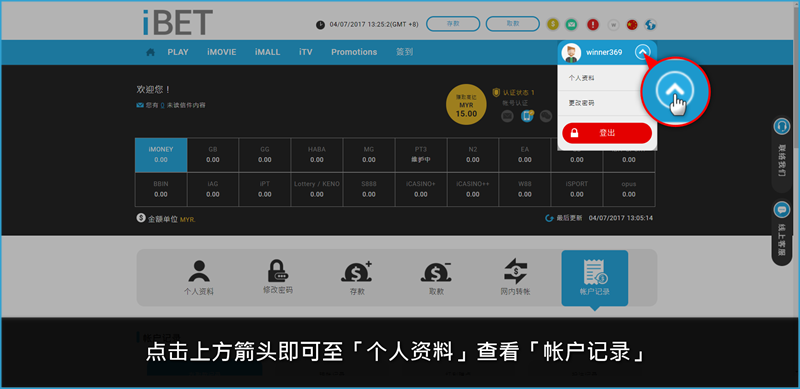
Task: Click the iBET logo
Action: (x=178, y=22)
